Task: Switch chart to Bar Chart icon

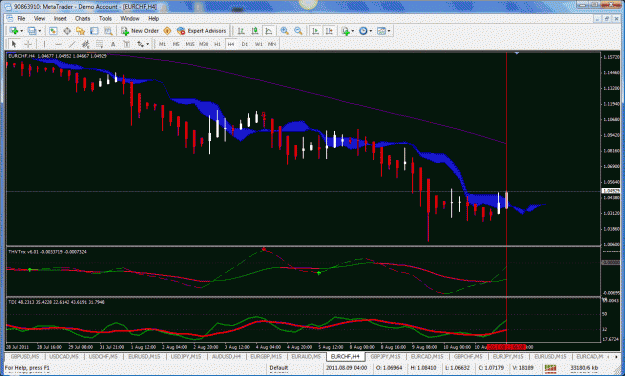Action: point(241,31)
